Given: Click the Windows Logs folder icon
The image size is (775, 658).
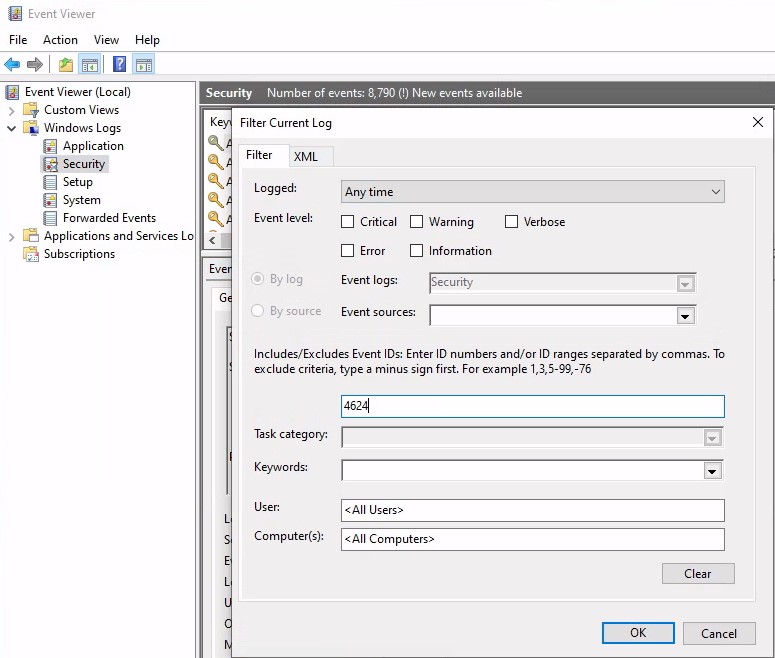Looking at the screenshot, I should (31, 128).
